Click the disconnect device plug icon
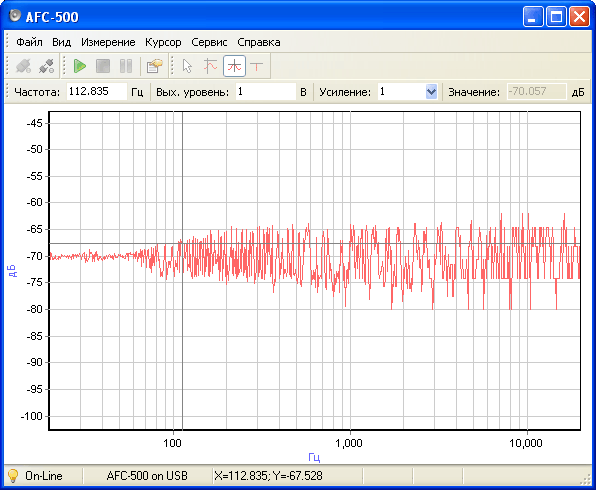 [x=47, y=66]
